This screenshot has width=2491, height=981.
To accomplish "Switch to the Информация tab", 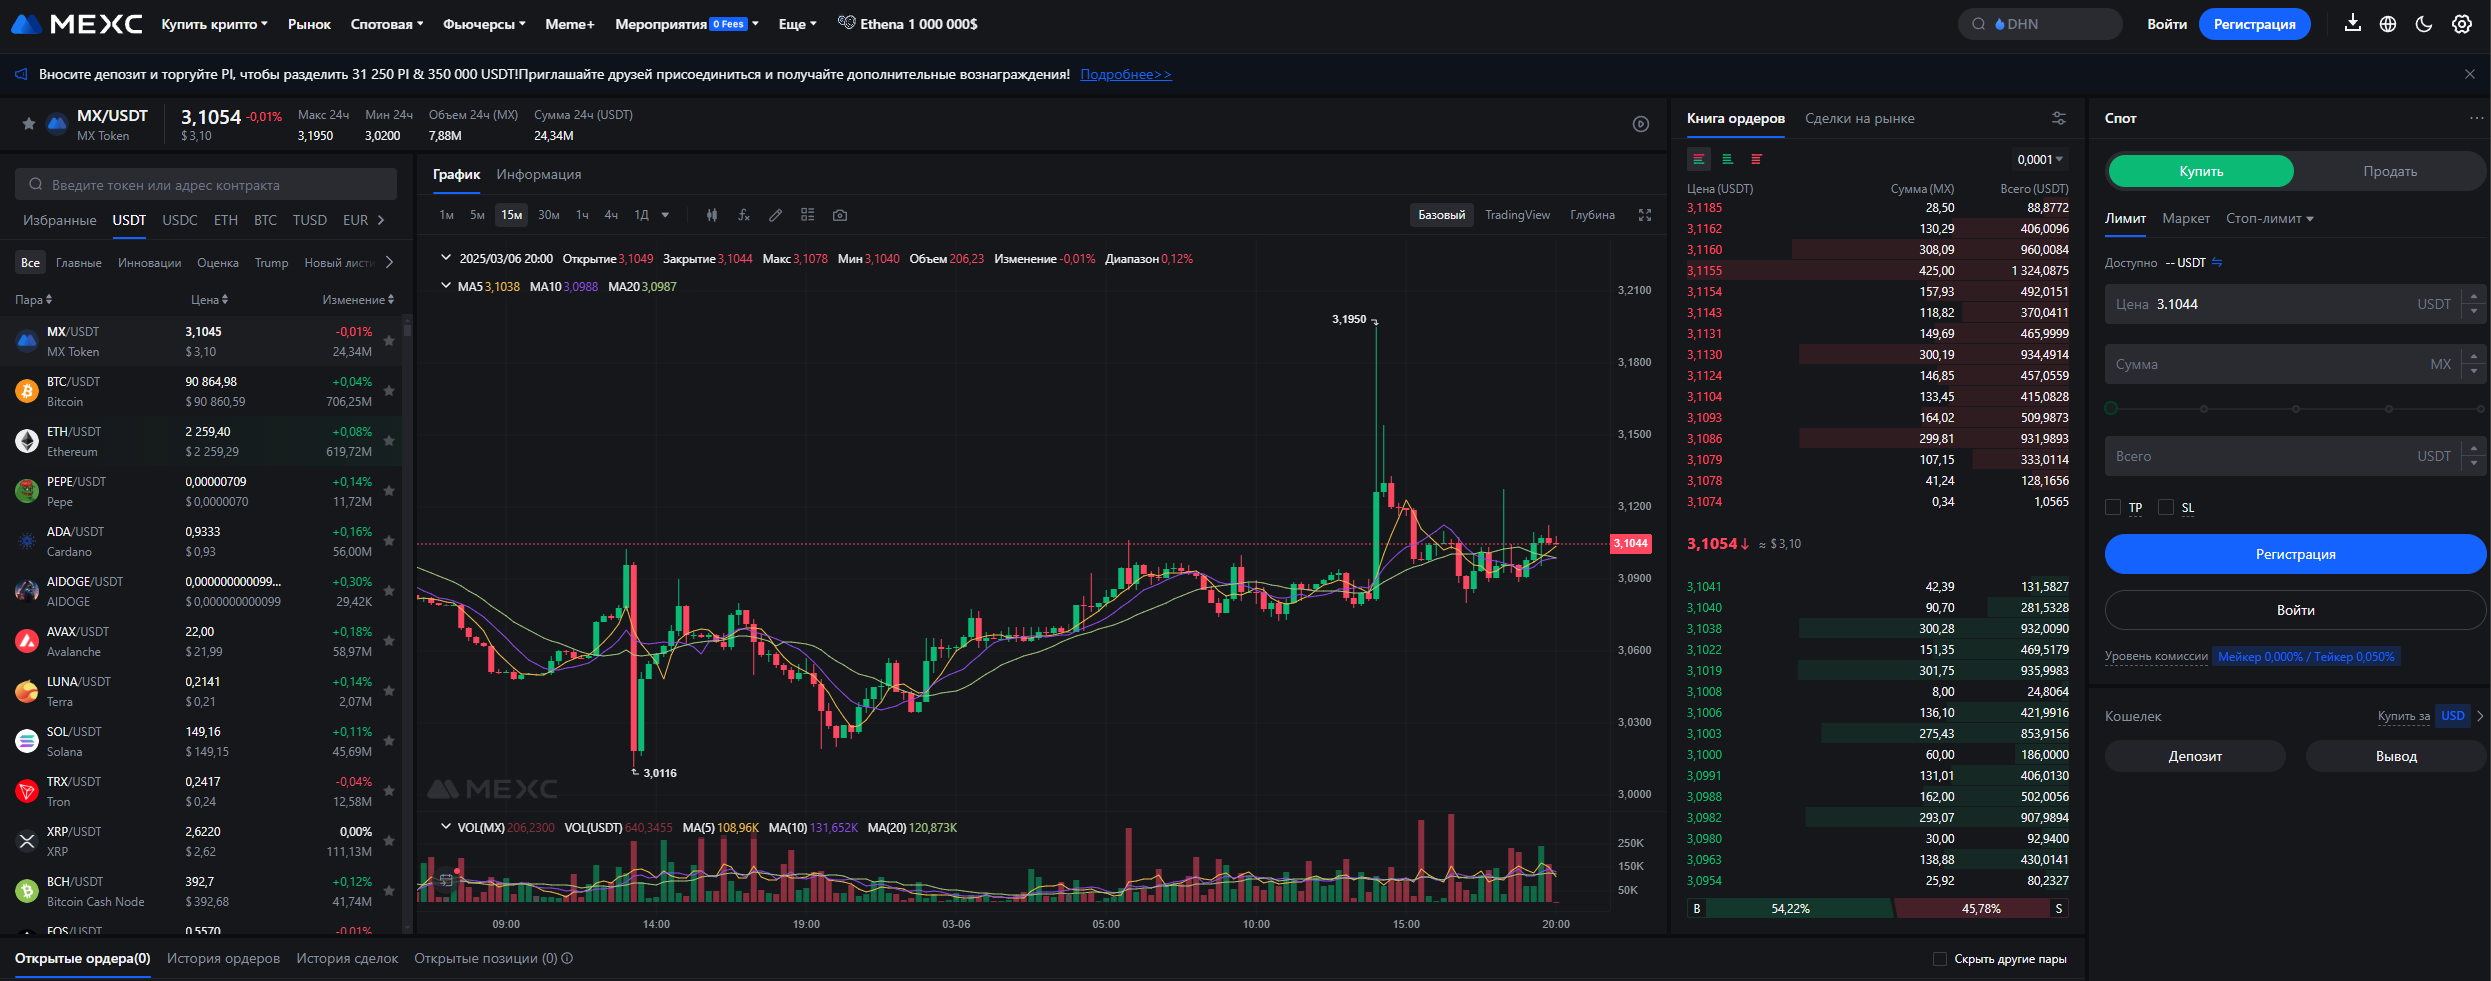I will 538,174.
